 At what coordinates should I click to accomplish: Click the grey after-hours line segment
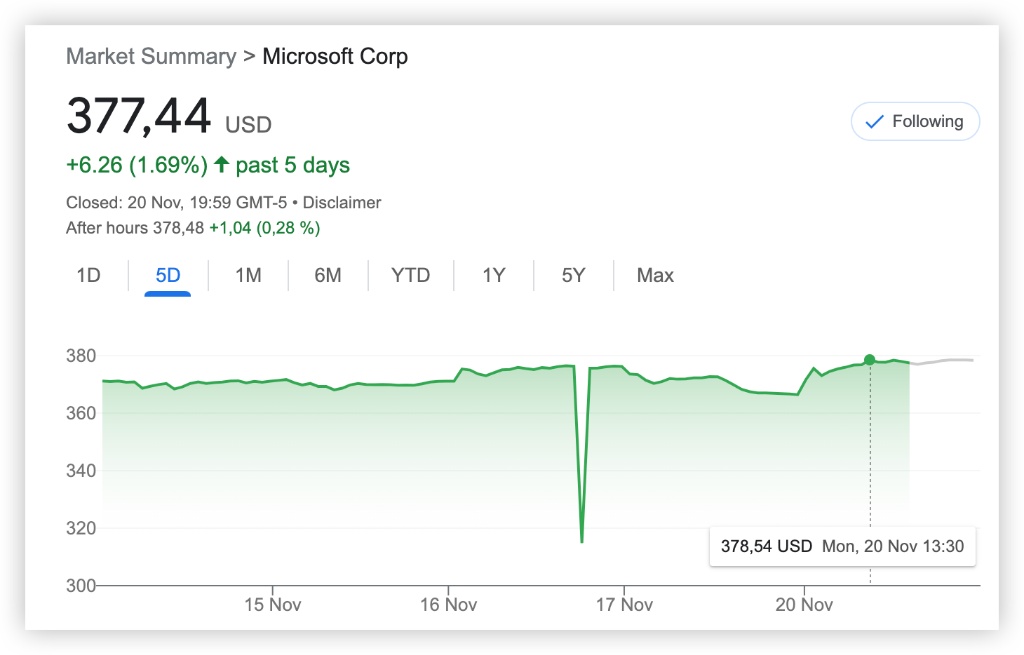945,360
